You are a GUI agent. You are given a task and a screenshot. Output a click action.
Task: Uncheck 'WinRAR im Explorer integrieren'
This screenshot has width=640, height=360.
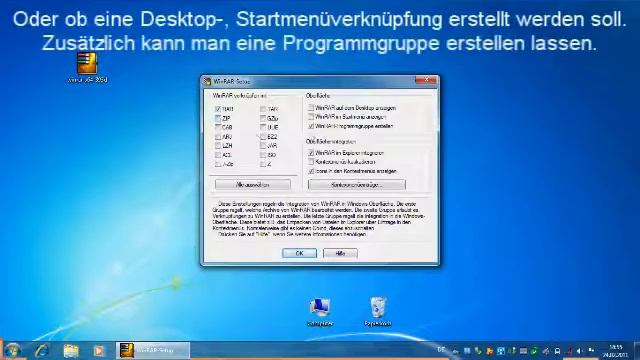[311, 153]
